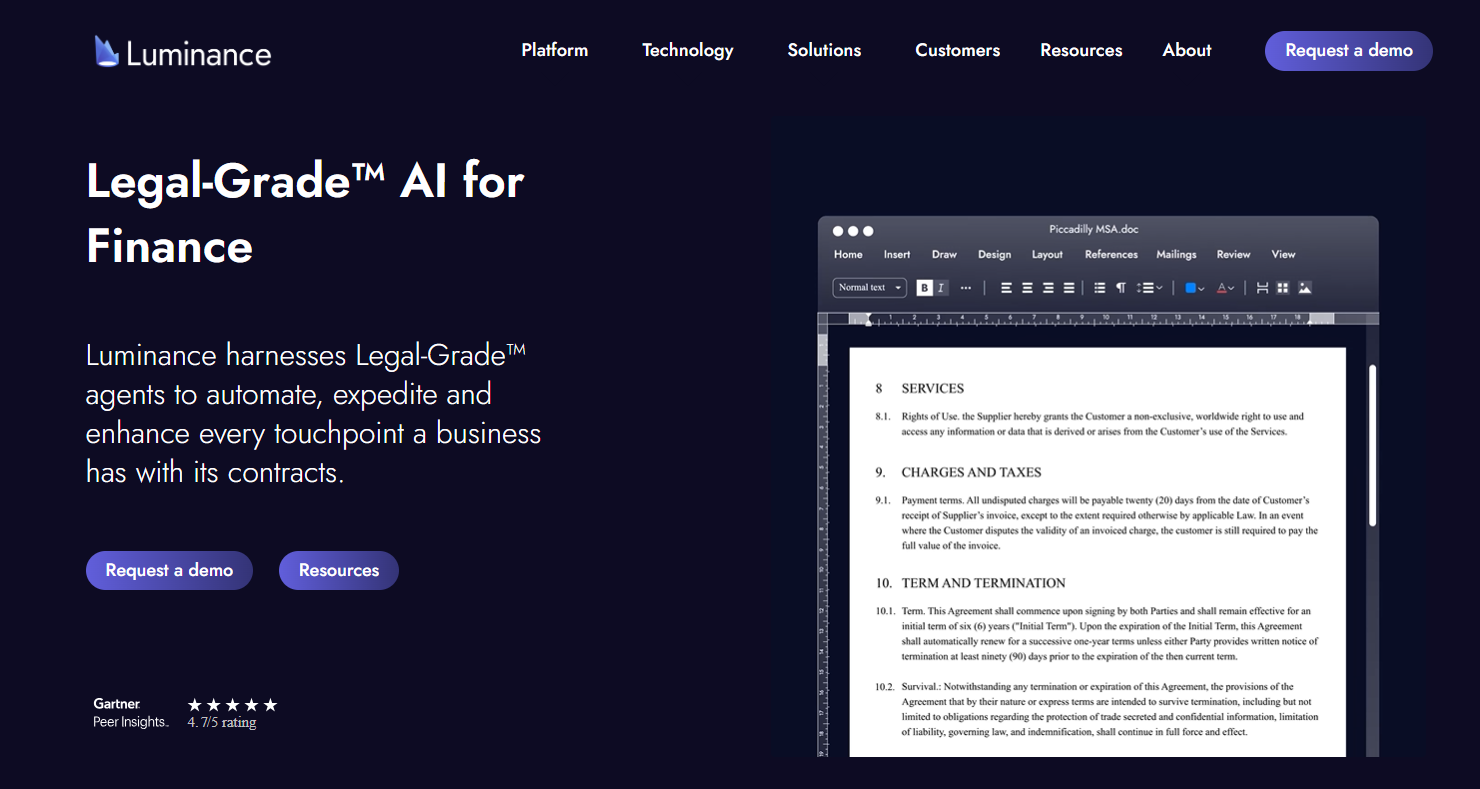This screenshot has width=1480, height=789.
Task: Click the Luminance logo
Action: coord(183,51)
